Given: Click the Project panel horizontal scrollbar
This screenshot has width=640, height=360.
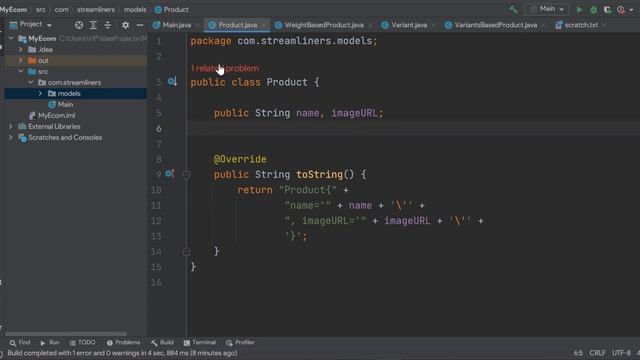Looking at the screenshot, I should click(66, 333).
